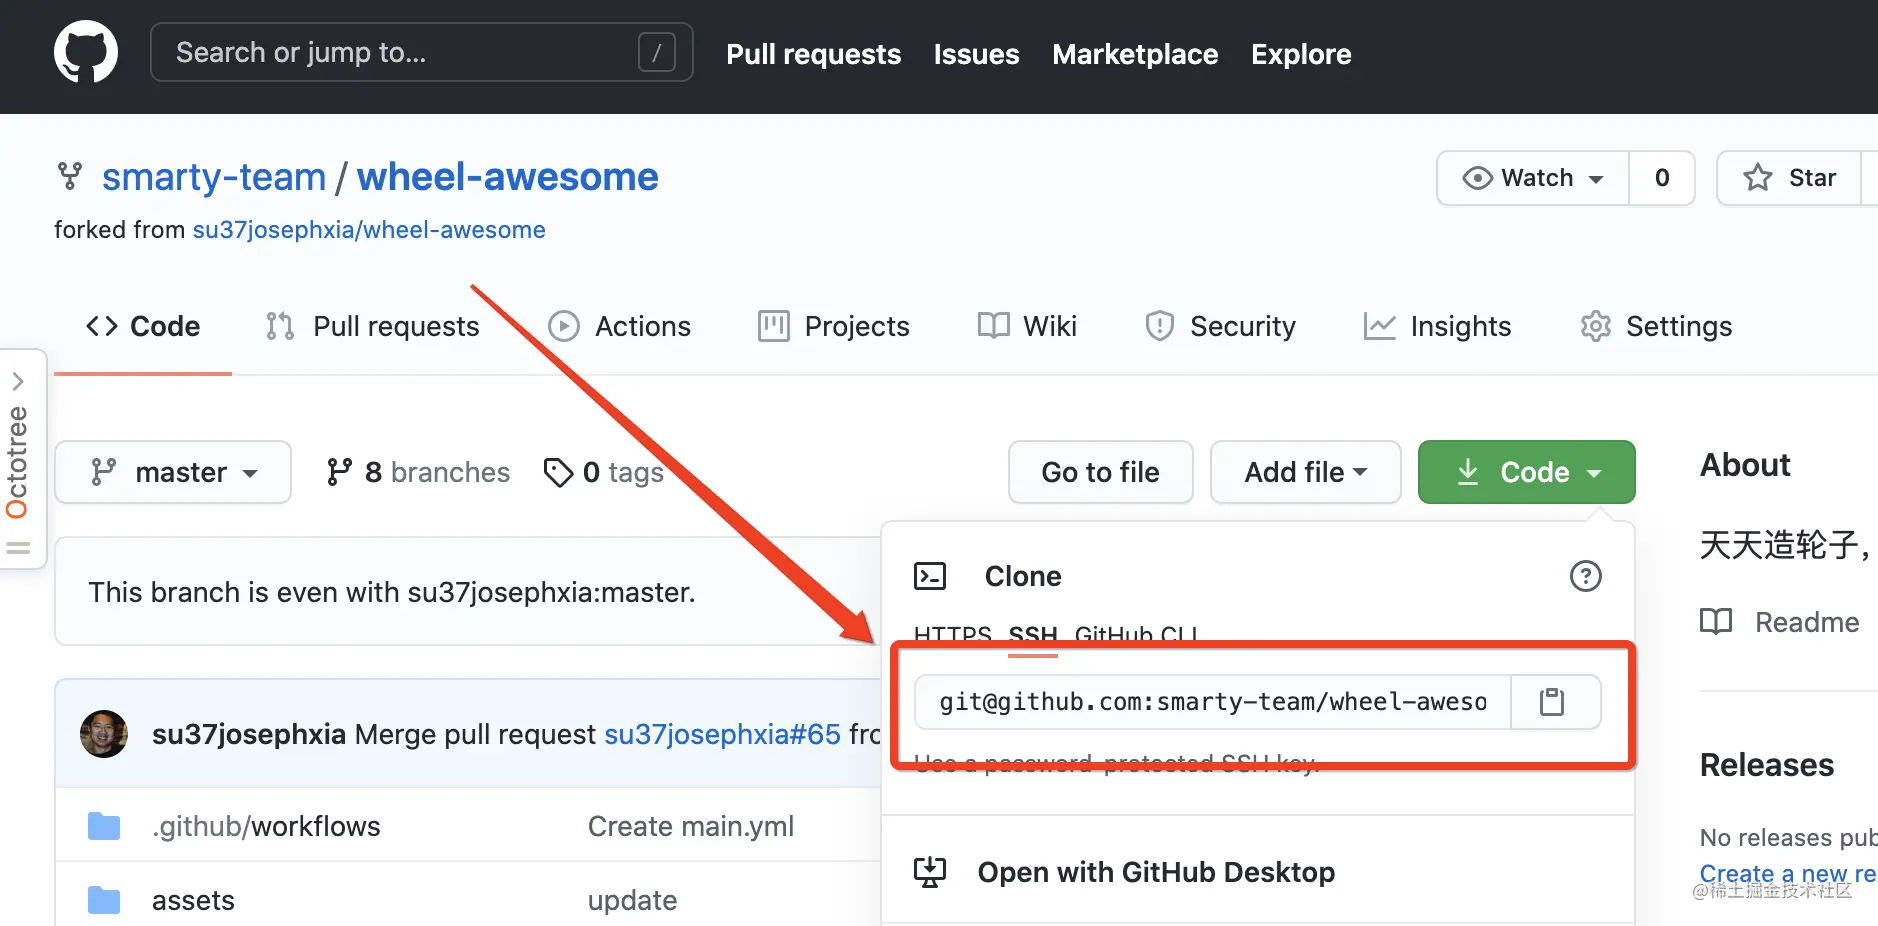
Task: View the 8 branches link
Action: [418, 472]
